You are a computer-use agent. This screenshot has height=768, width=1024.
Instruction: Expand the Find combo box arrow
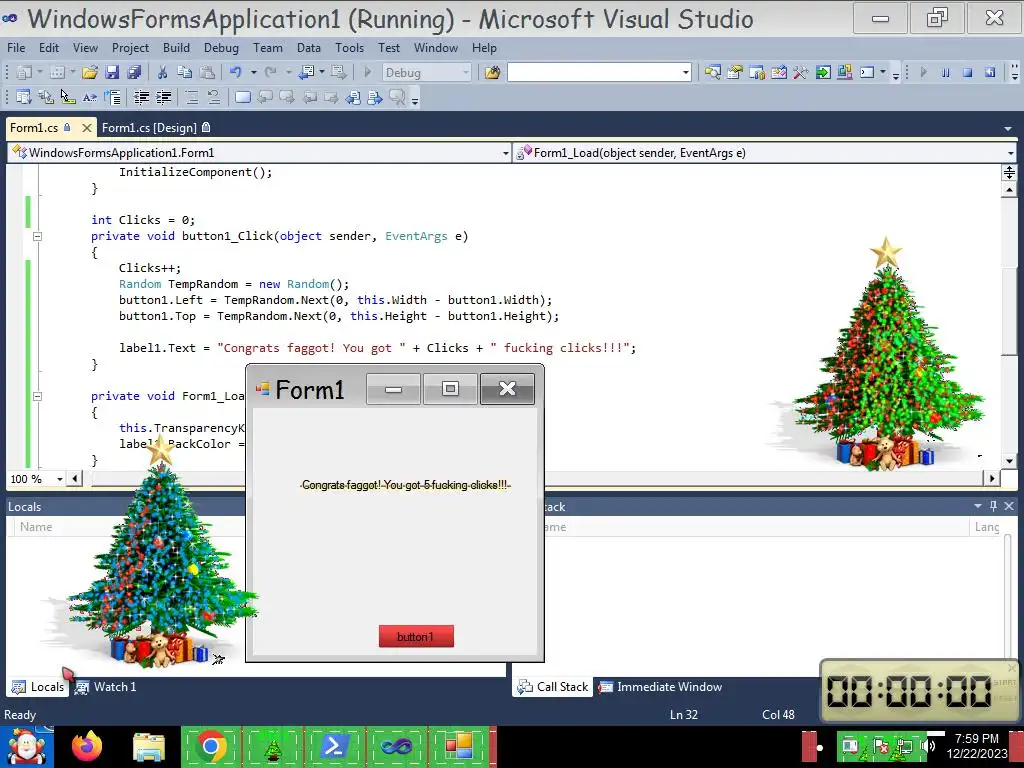tap(686, 72)
